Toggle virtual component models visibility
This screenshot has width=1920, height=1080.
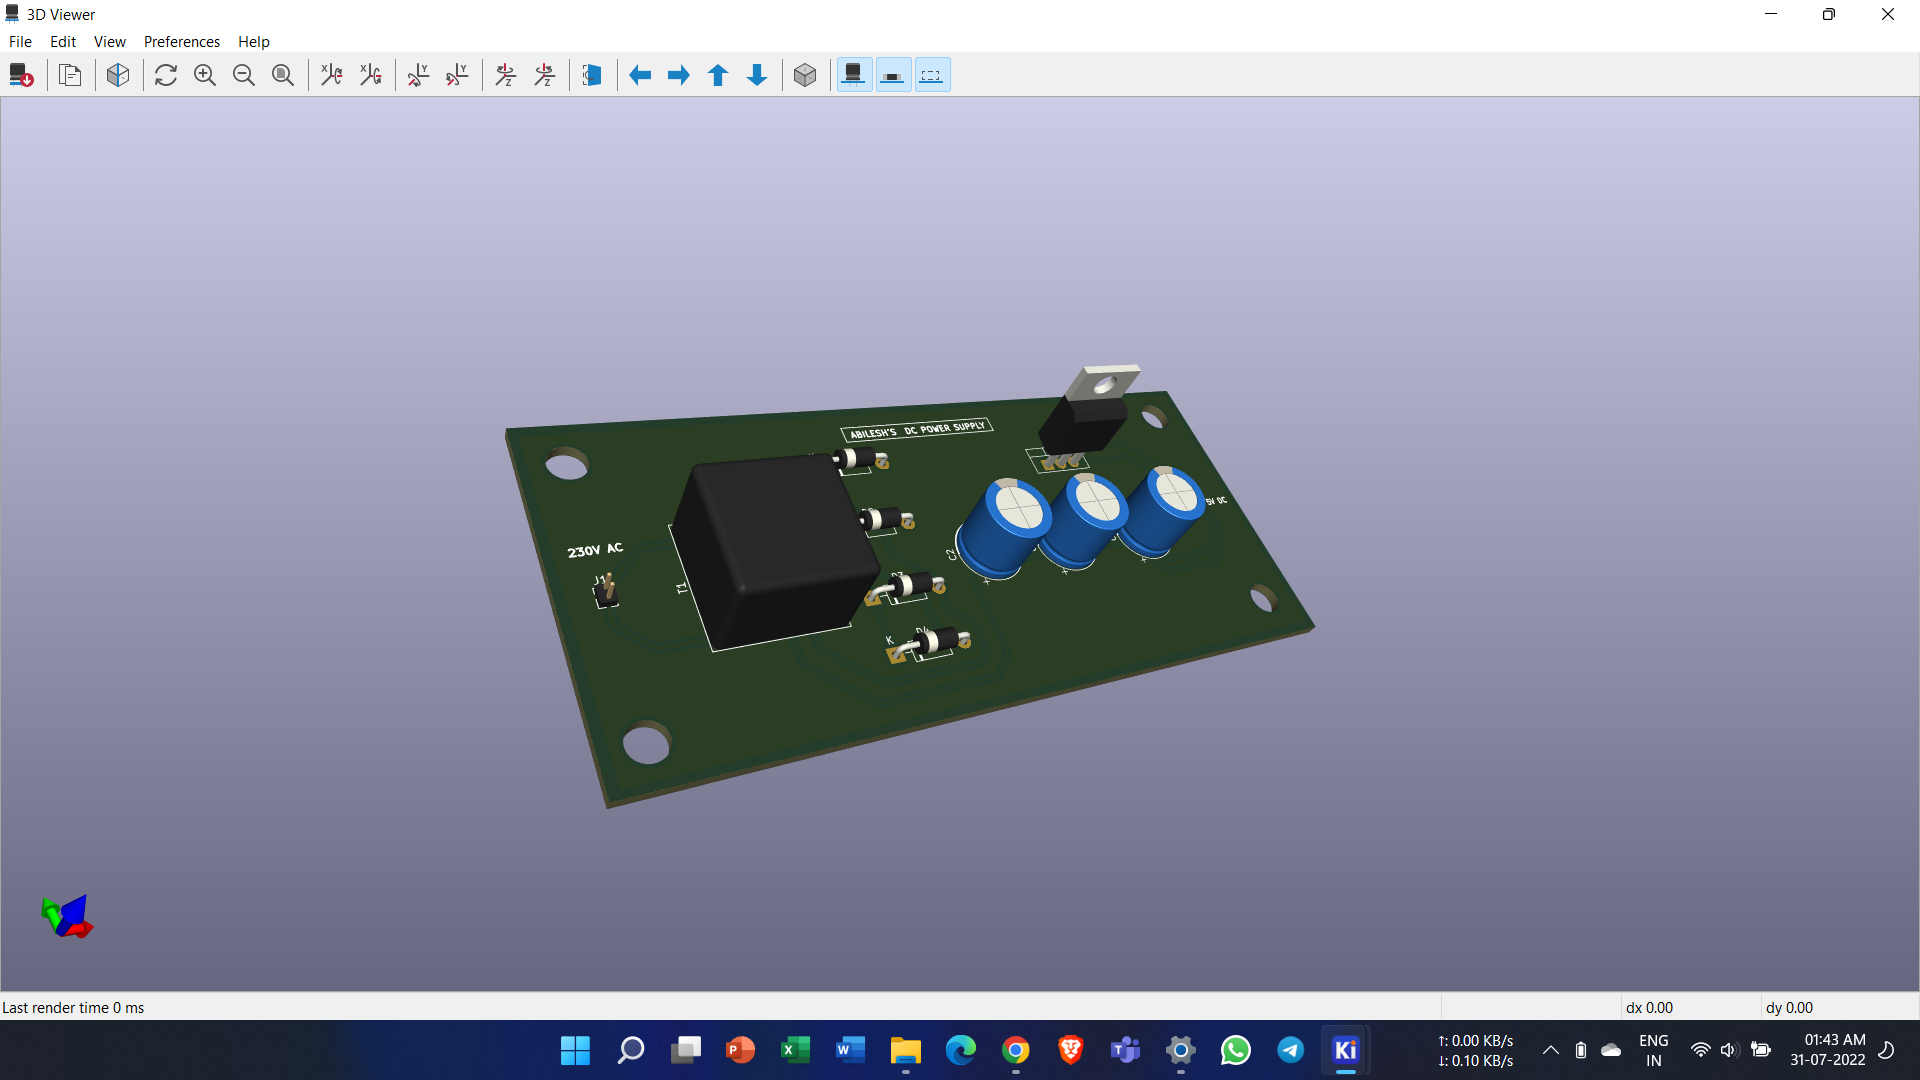932,75
